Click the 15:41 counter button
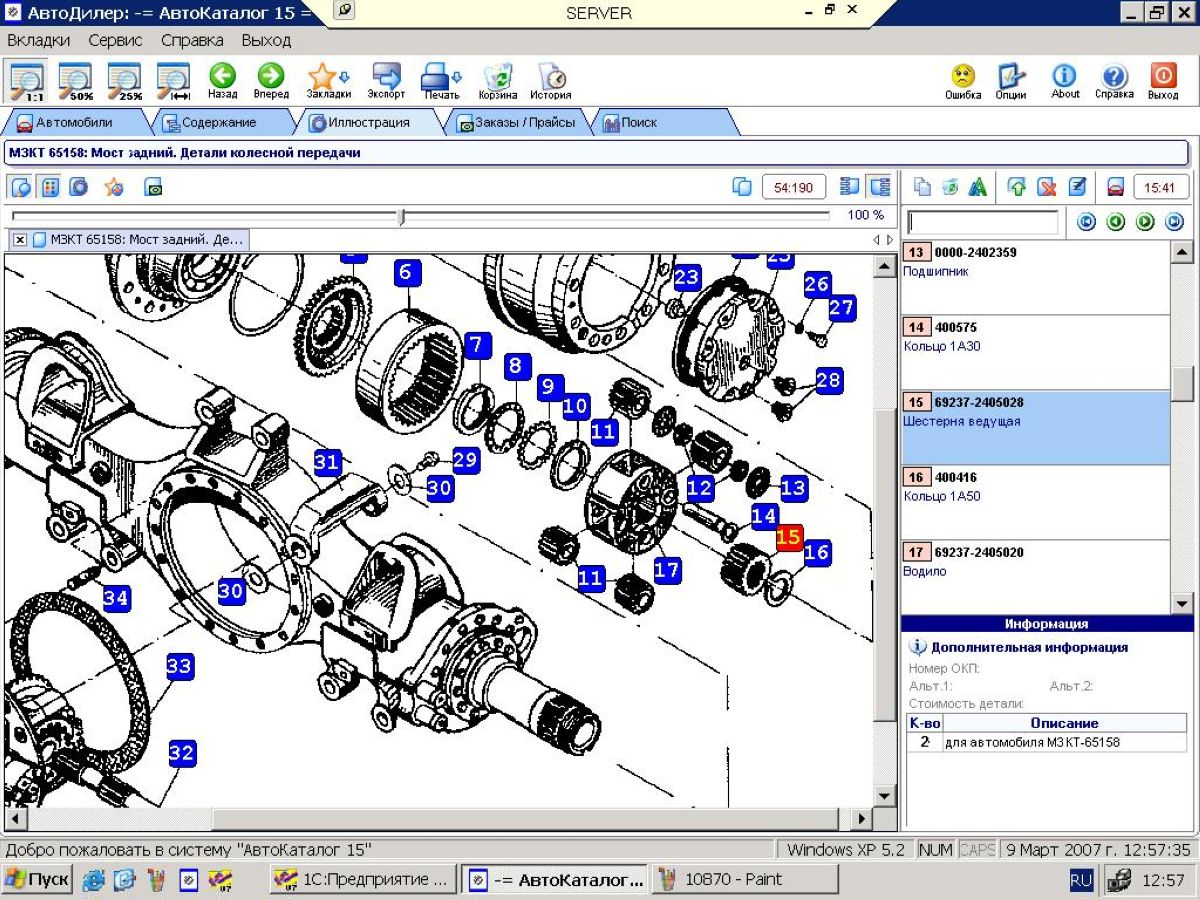Viewport: 1200px width, 900px height. pyautogui.click(x=1160, y=187)
